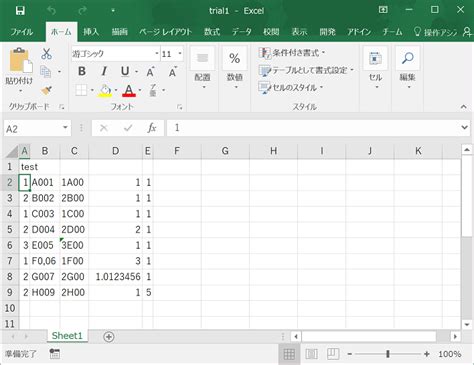Click the formula bar confirm checkmark
The image size is (474, 365).
coord(128,128)
